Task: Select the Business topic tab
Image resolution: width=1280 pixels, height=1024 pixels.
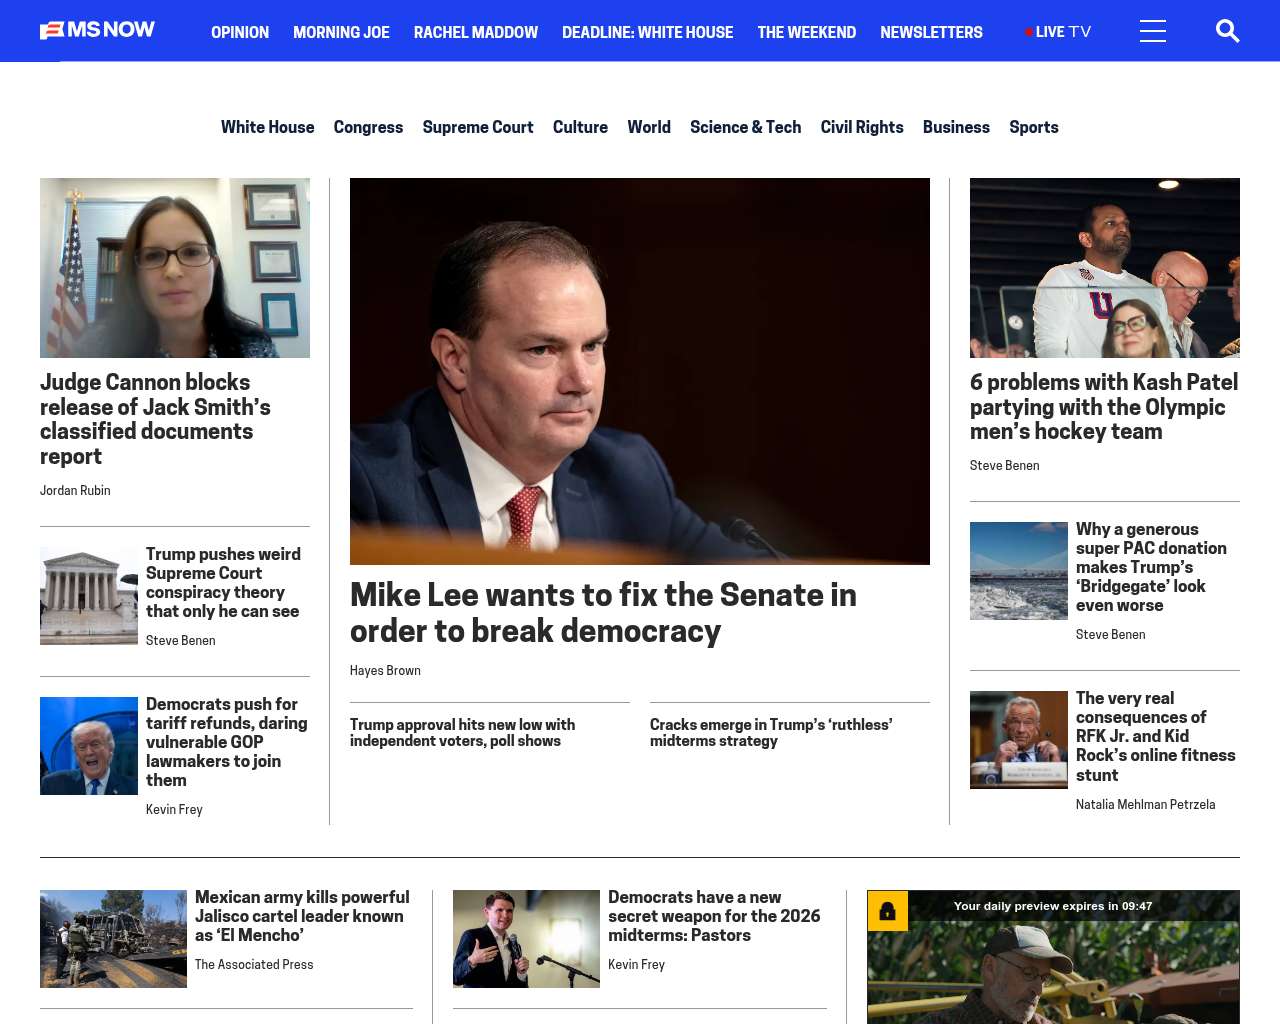Action: click(956, 127)
